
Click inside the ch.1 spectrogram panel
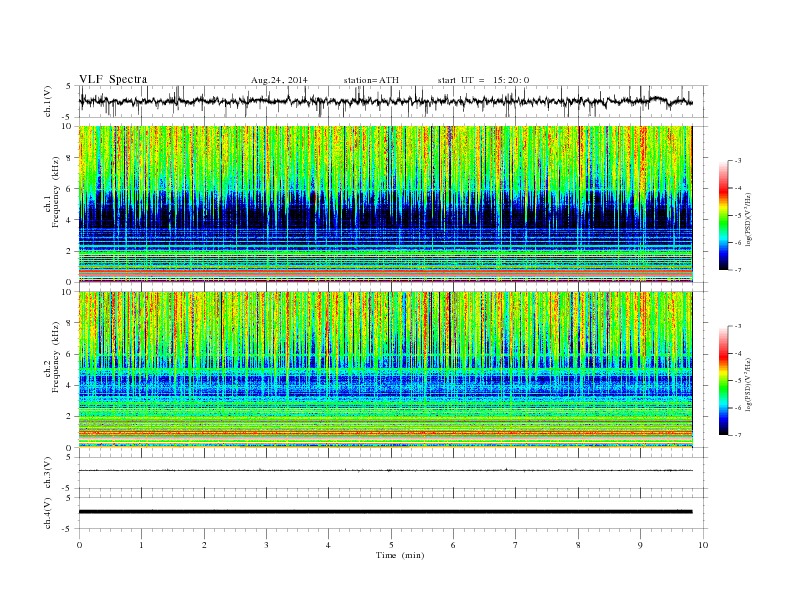(385, 204)
